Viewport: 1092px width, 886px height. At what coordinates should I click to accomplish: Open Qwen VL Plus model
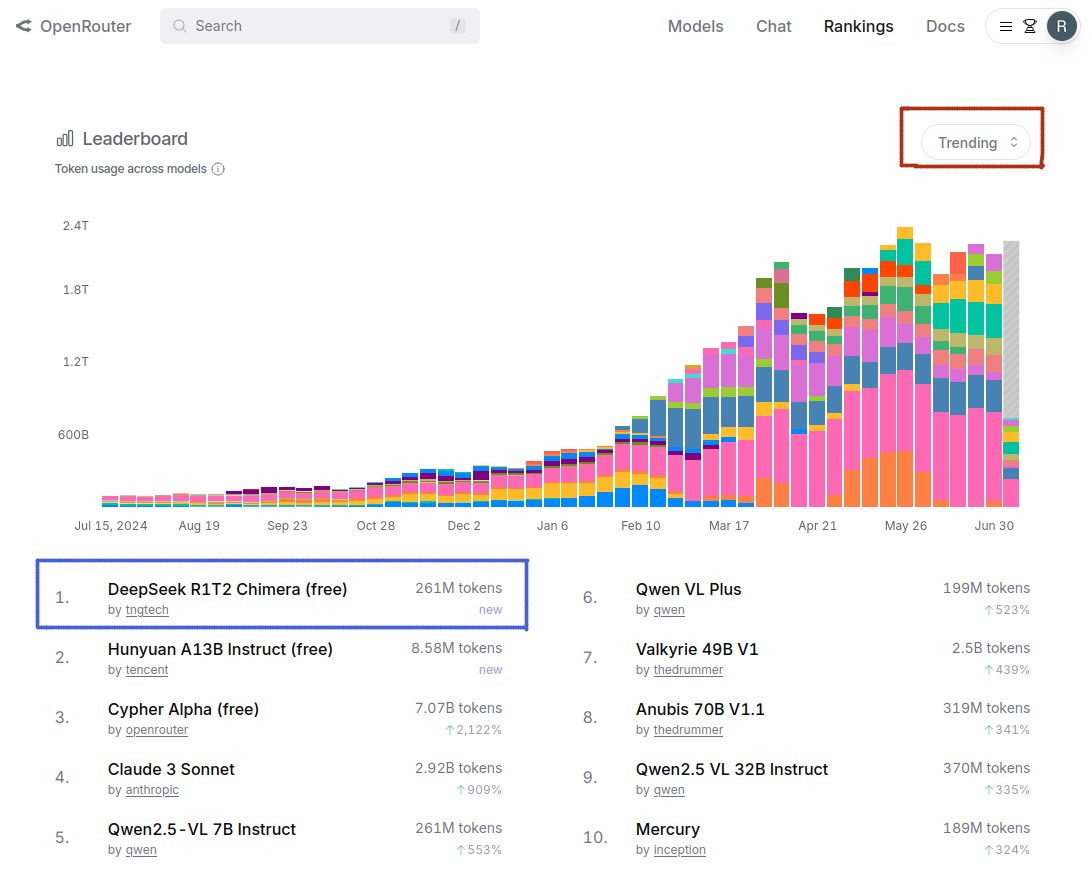coord(688,589)
